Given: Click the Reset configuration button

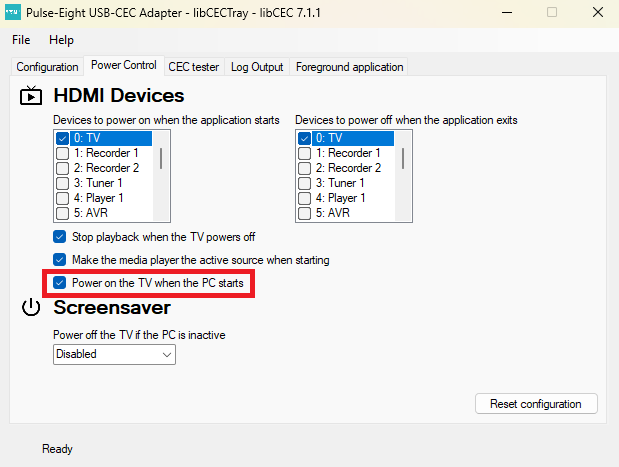Looking at the screenshot, I should (x=536, y=404).
